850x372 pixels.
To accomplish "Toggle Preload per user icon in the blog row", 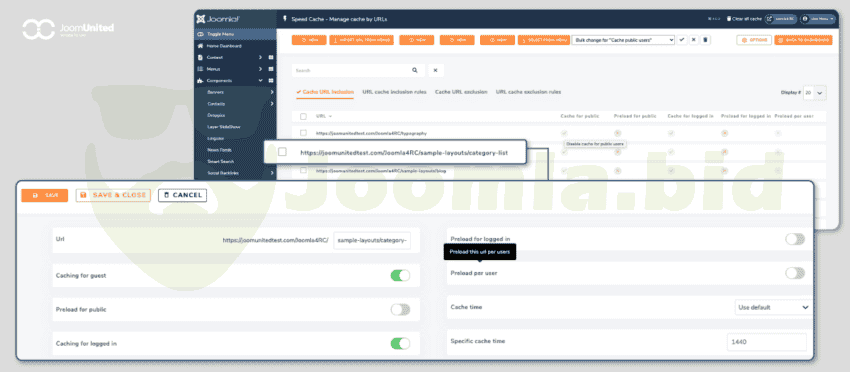I will point(778,170).
